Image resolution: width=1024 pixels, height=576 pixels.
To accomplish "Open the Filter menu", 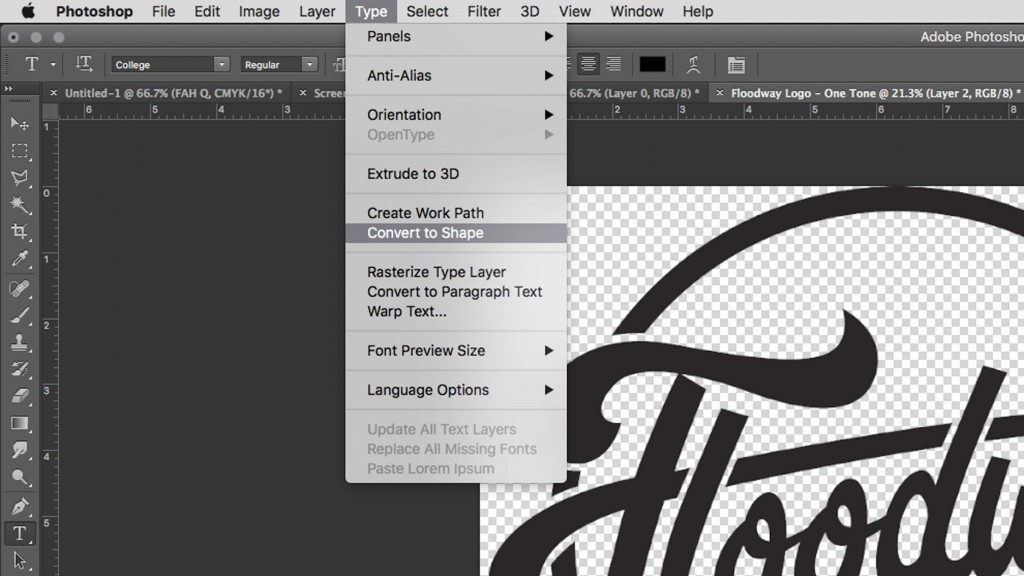I will pyautogui.click(x=484, y=11).
